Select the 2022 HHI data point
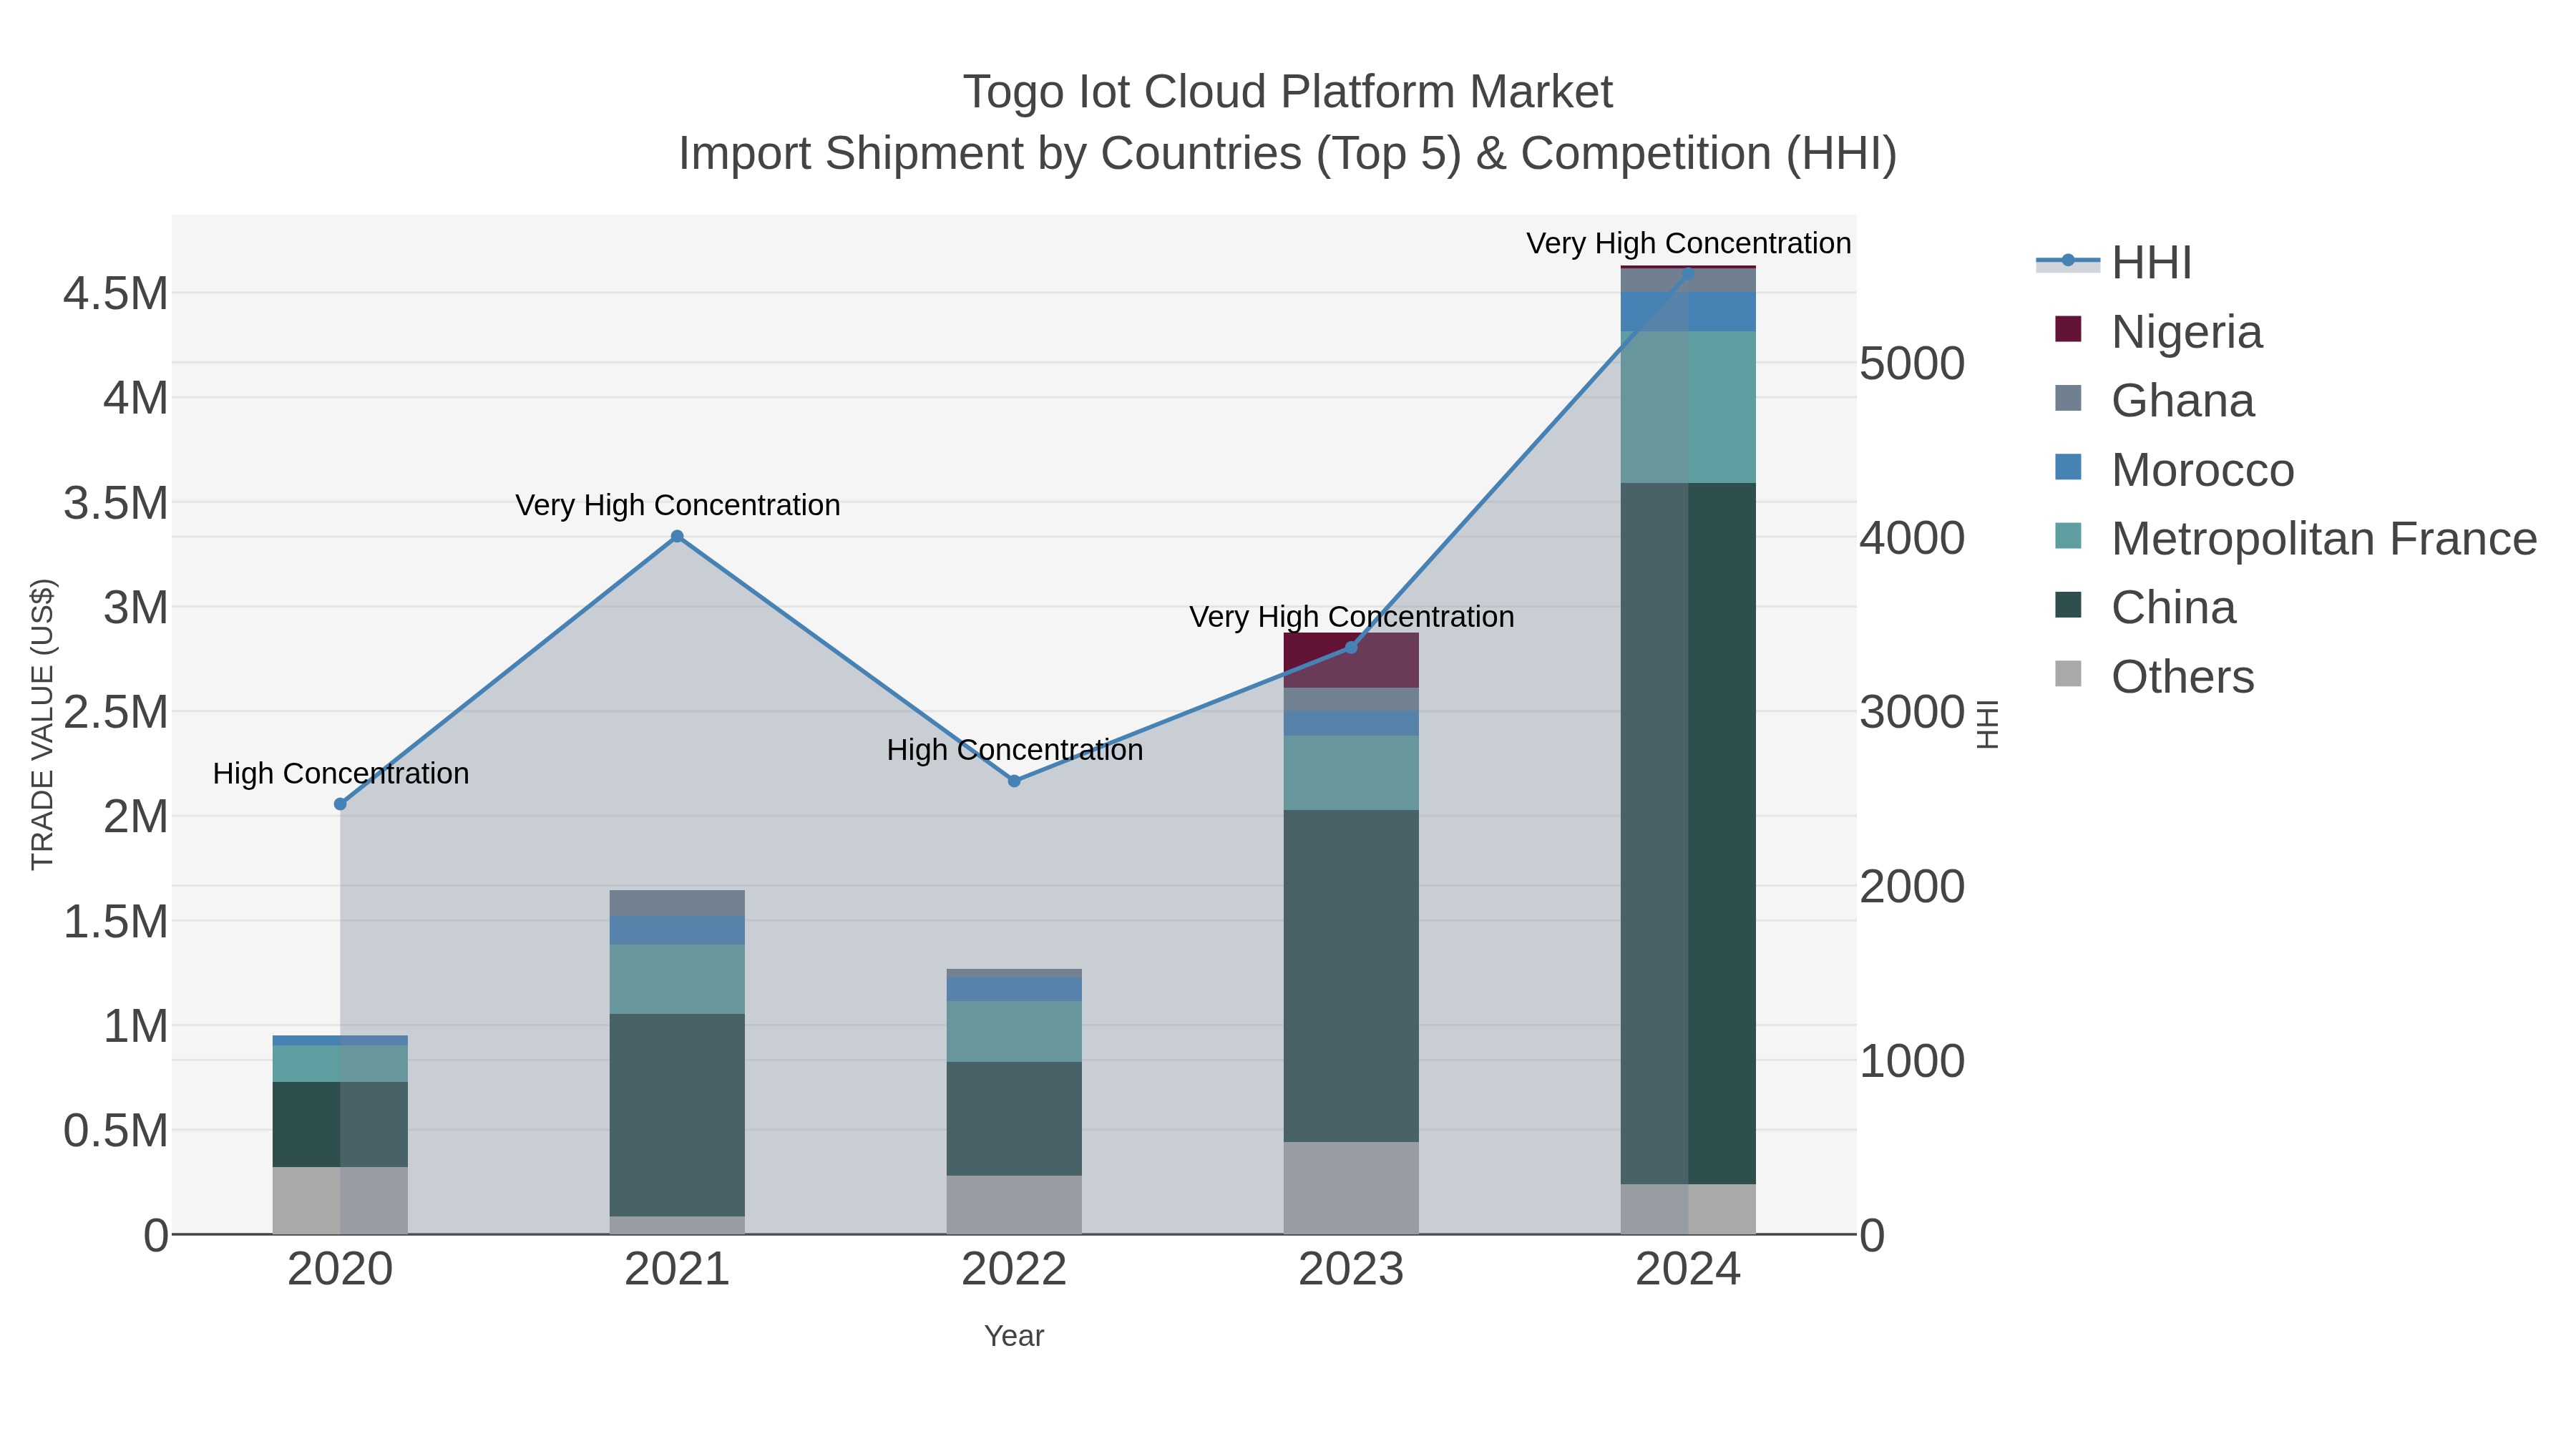The height and width of the screenshot is (1449, 2576). 1014,781
